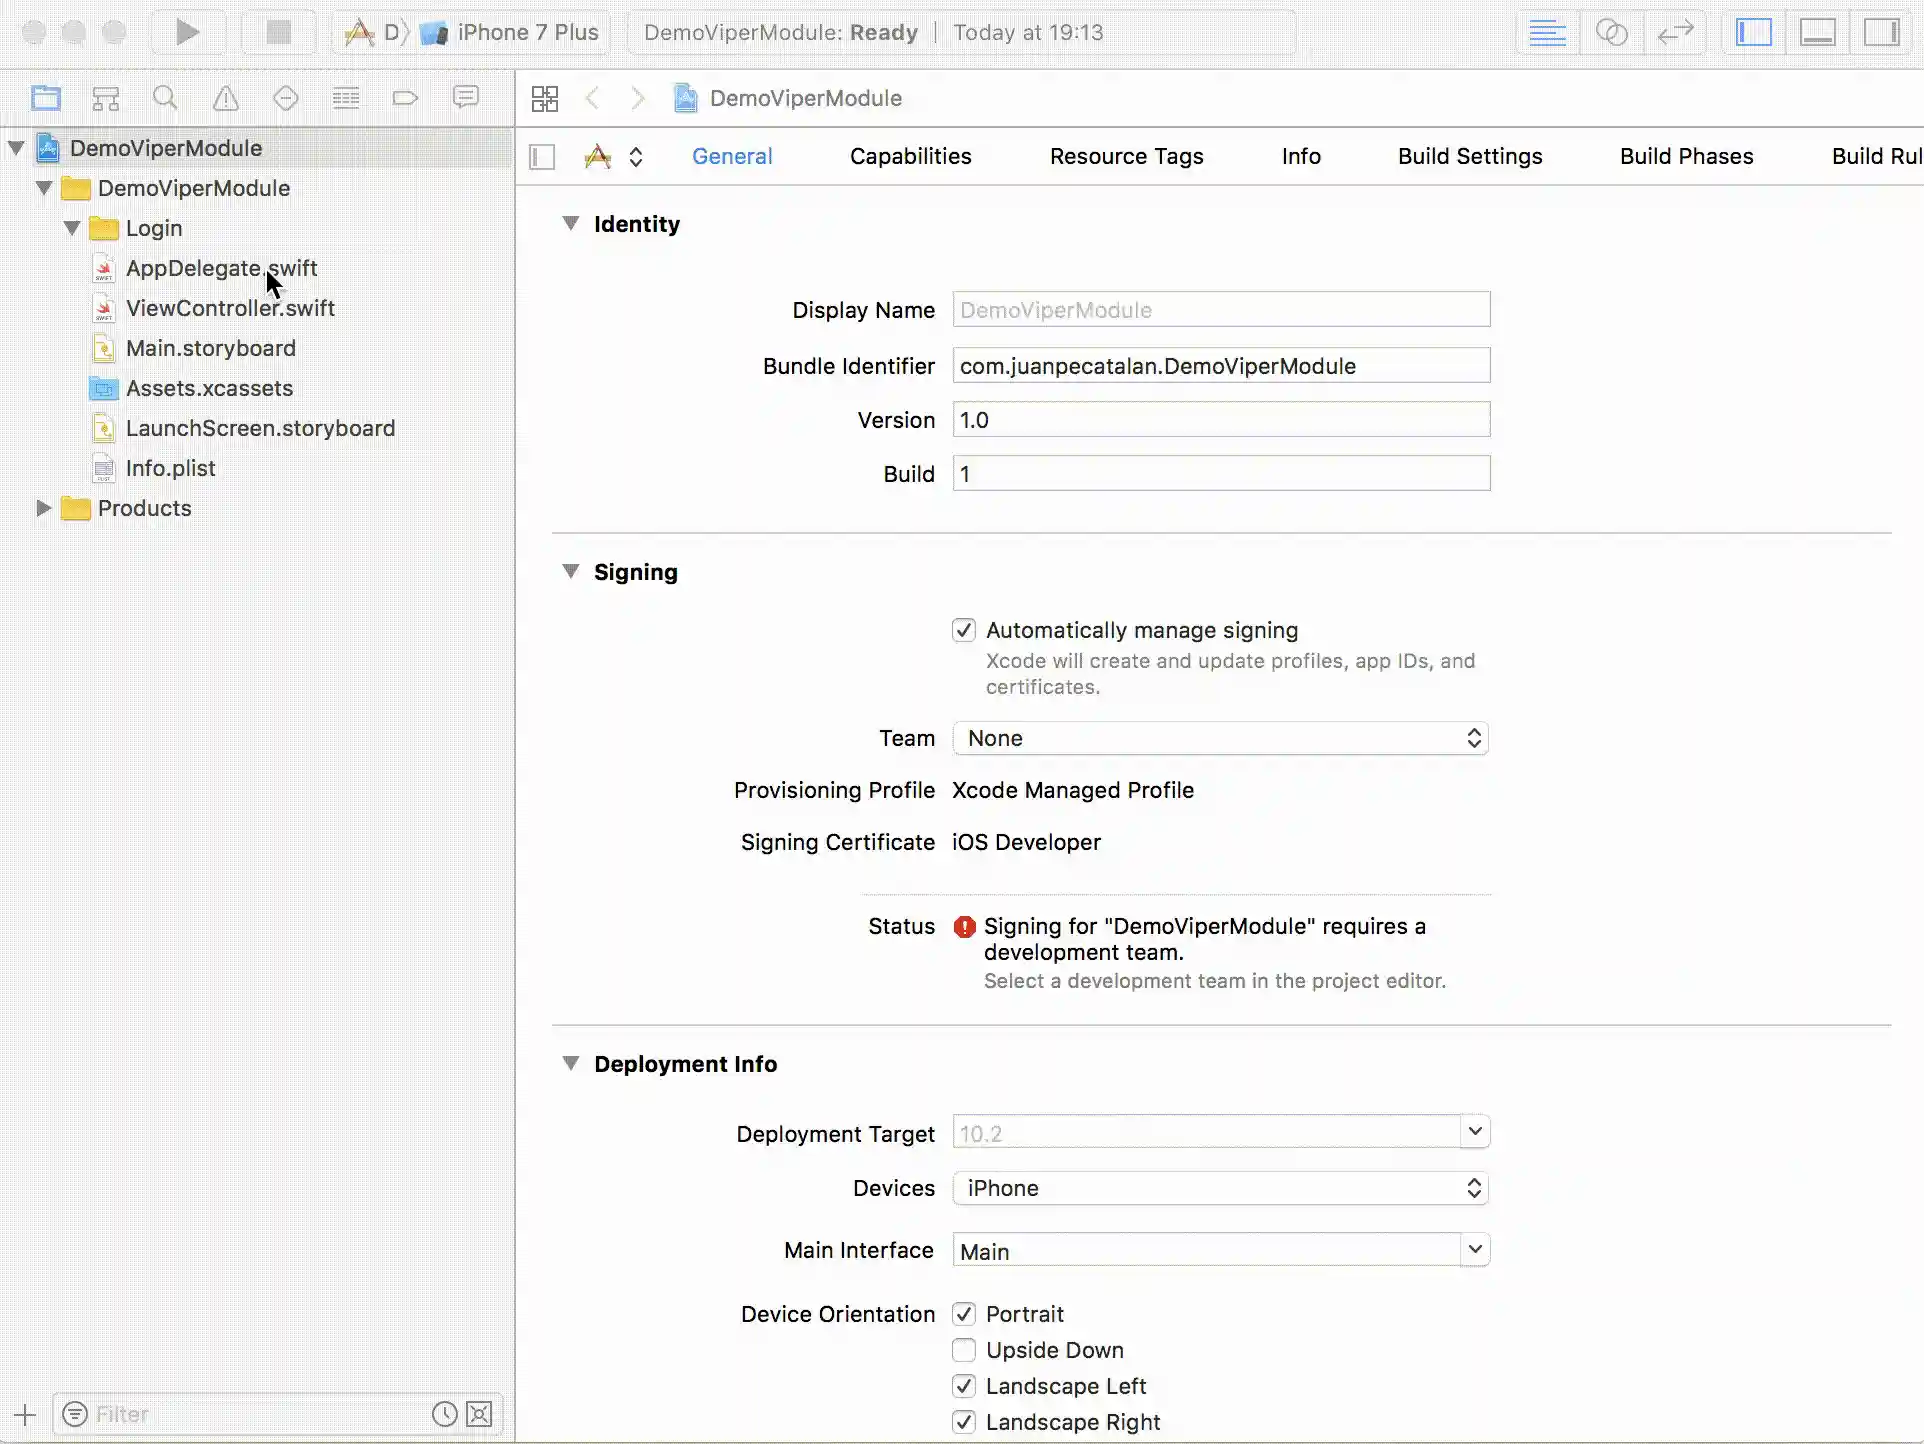Collapse the Signing section
The image size is (1924, 1444).
tap(571, 572)
